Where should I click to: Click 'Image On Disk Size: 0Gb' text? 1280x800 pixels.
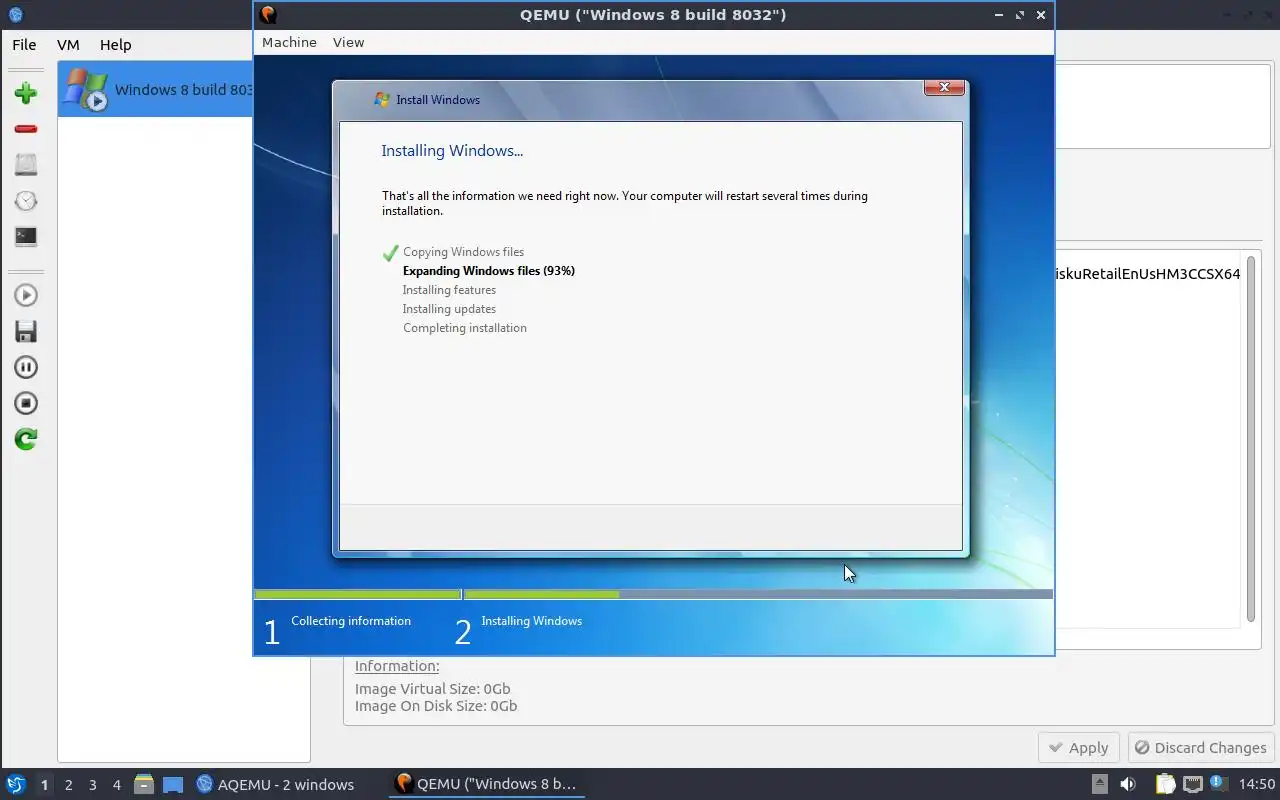[x=436, y=706]
